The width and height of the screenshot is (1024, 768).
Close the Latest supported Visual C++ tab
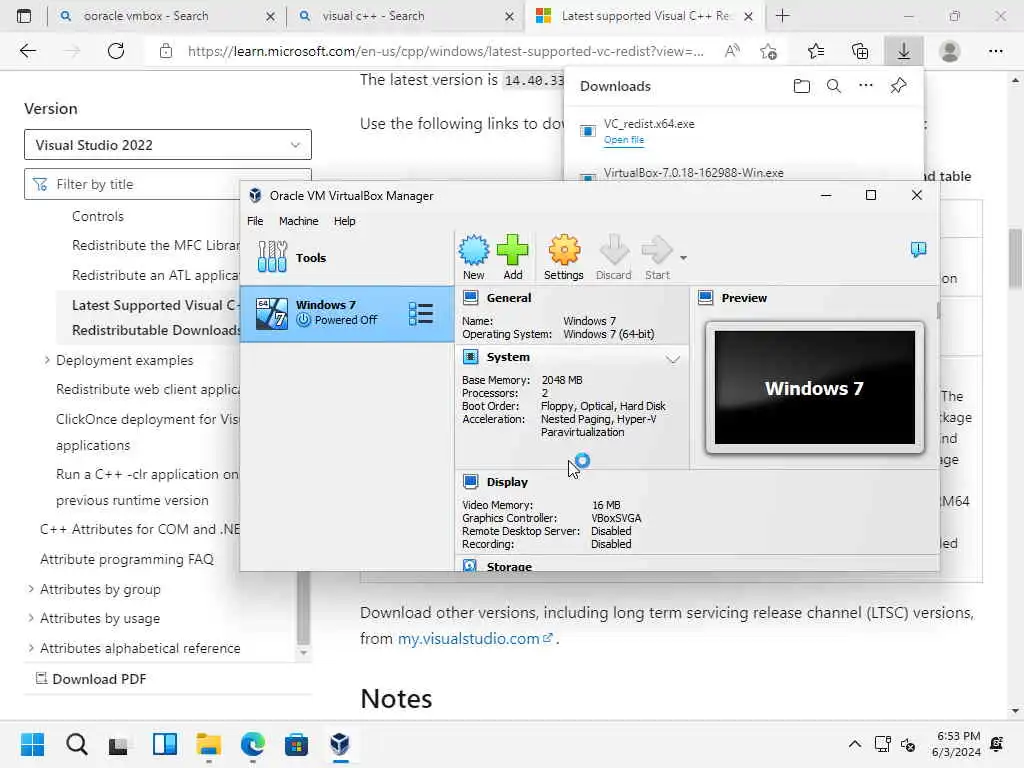(748, 16)
